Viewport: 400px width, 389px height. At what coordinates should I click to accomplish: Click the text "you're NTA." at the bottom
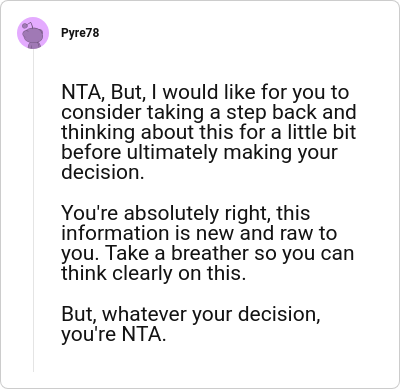pos(113,334)
